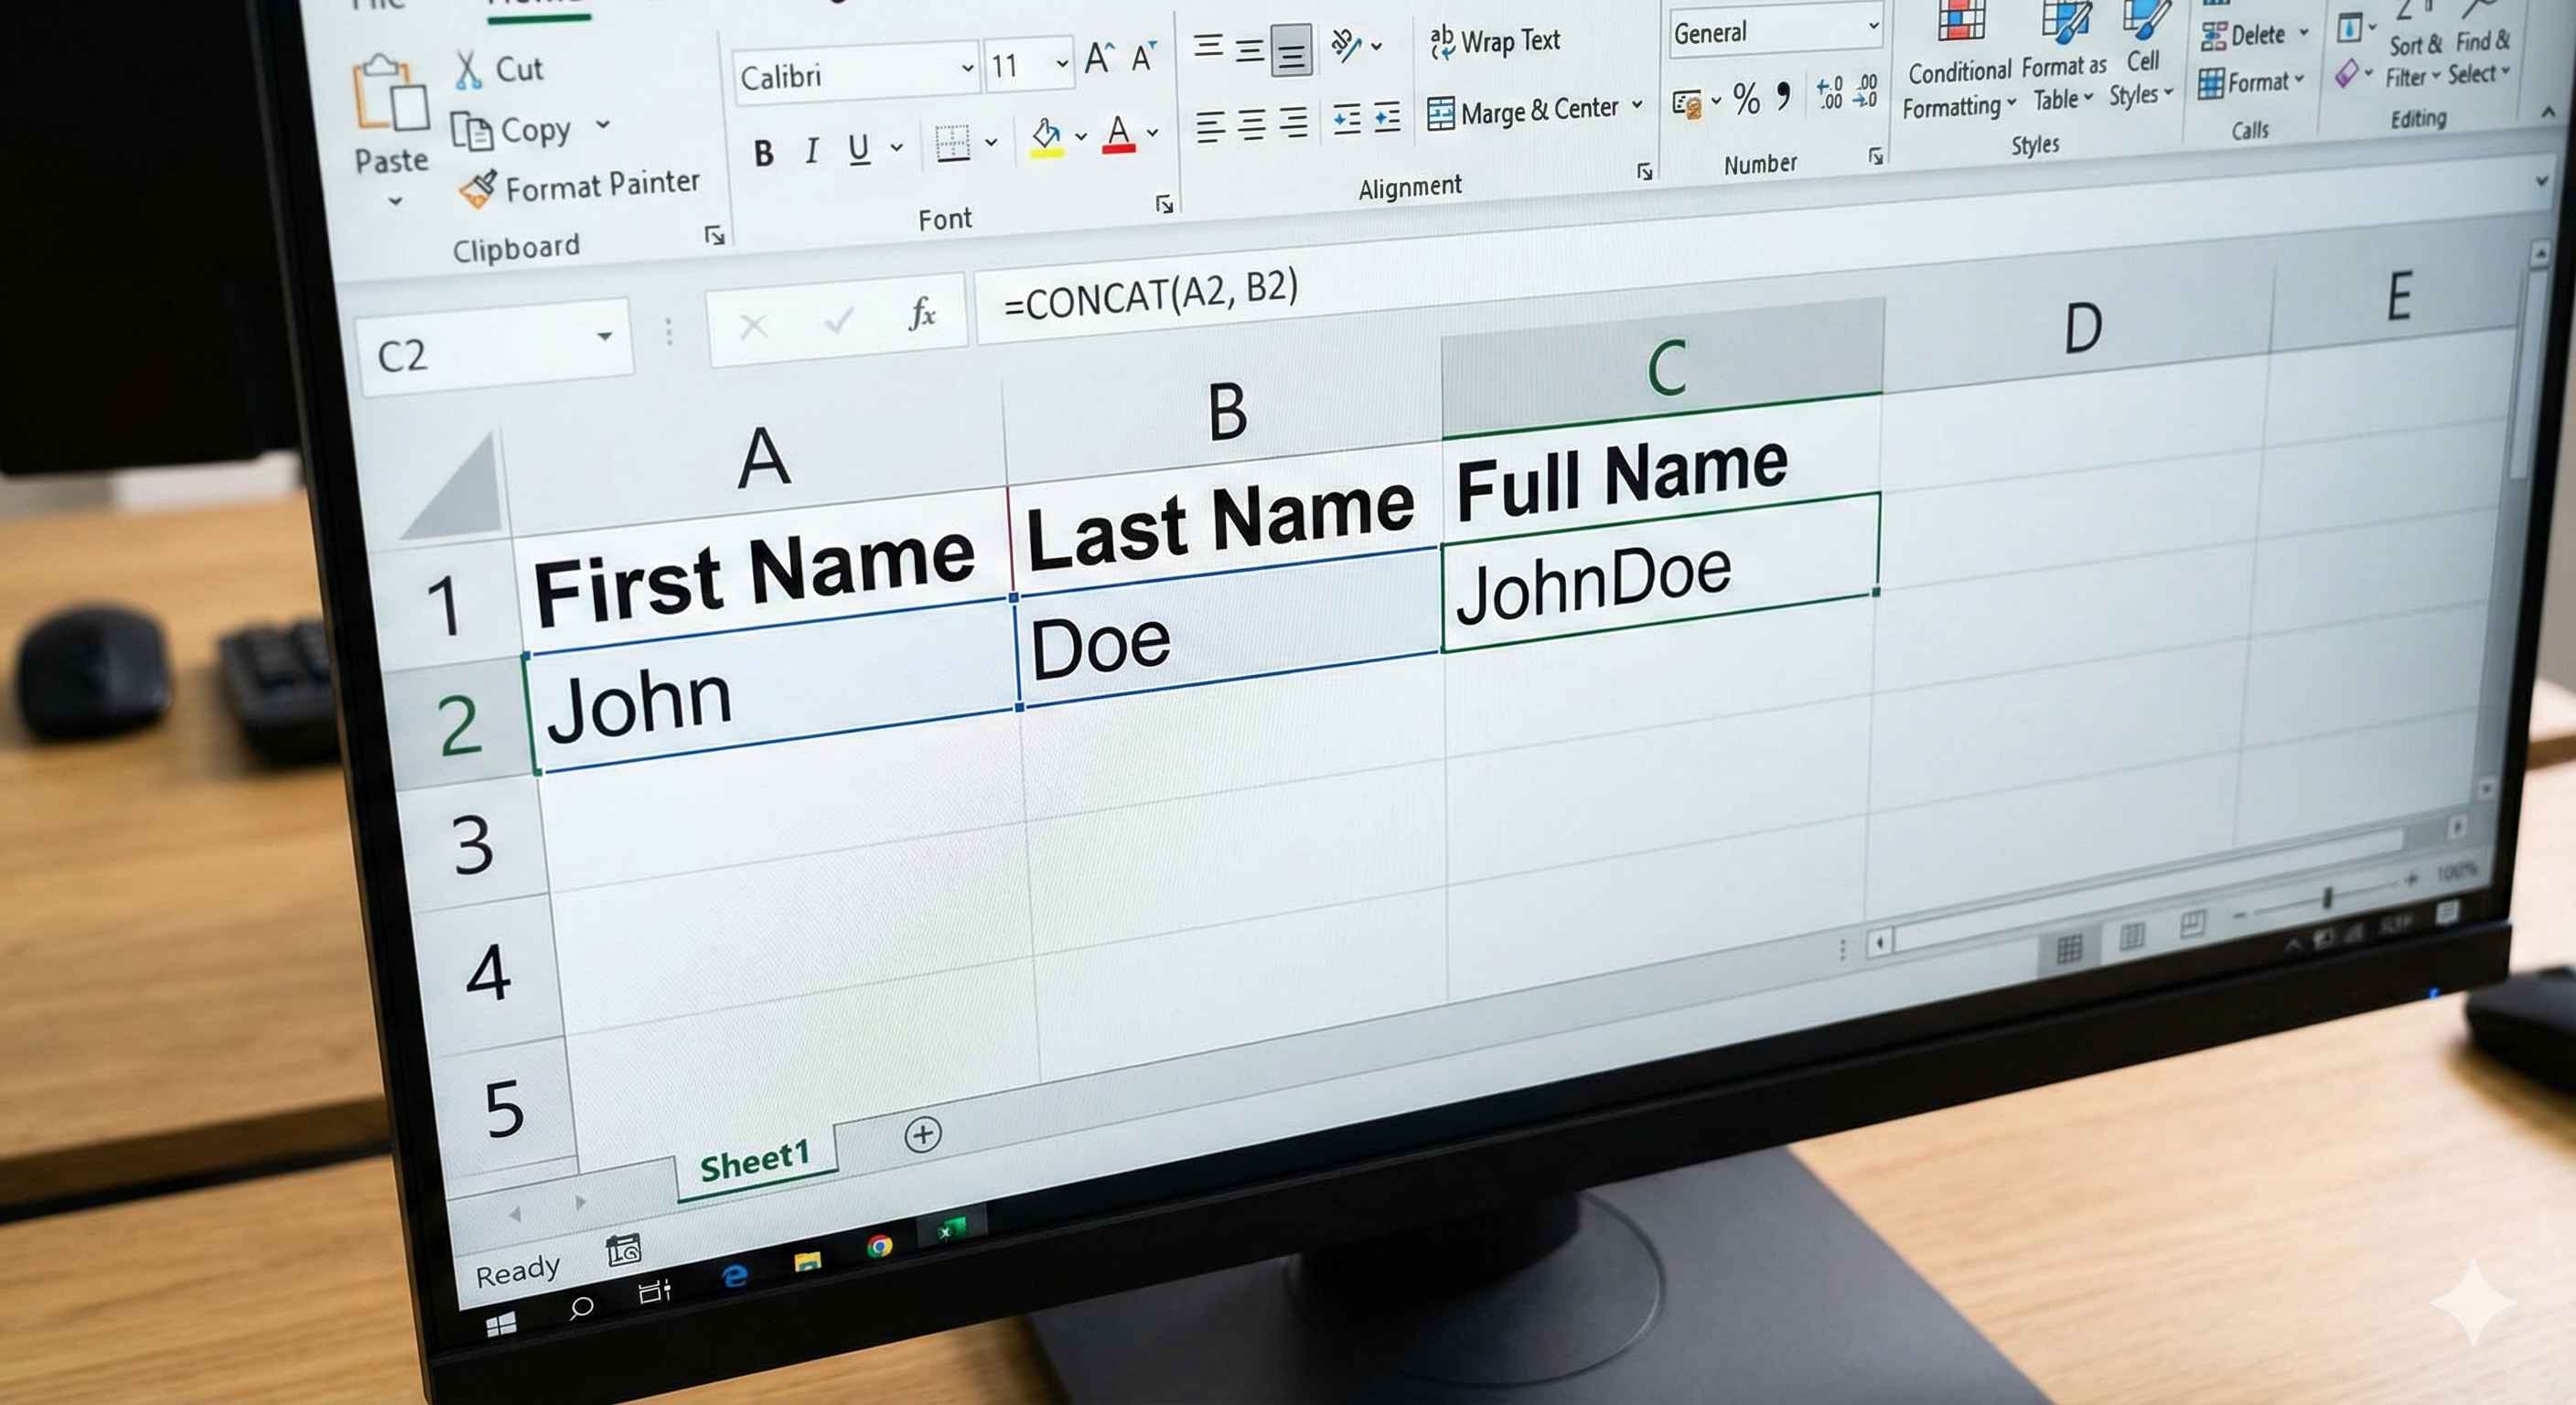Open the Calibri font name dropdown
The image size is (2576, 1405).
(966, 68)
